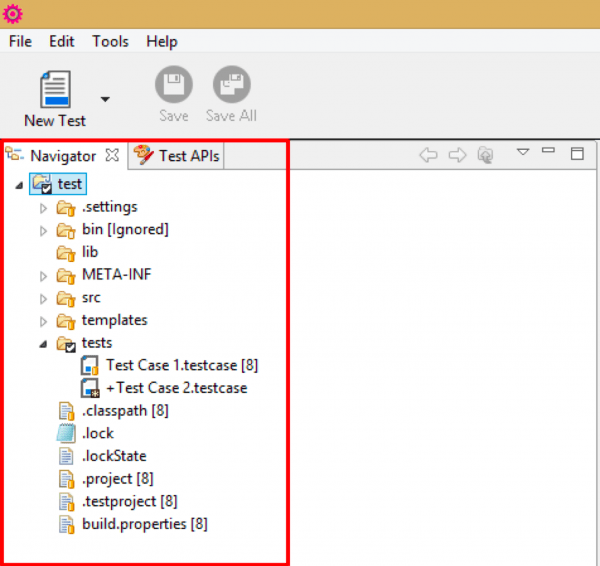Click the New Test document icon
Image resolution: width=600 pixels, height=566 pixels.
[x=55, y=89]
